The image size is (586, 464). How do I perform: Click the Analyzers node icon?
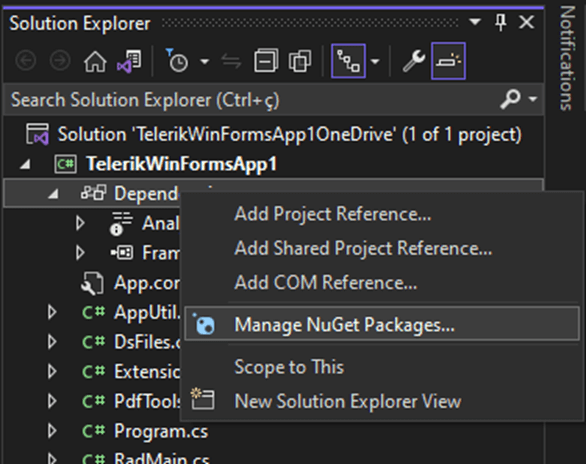tap(121, 223)
